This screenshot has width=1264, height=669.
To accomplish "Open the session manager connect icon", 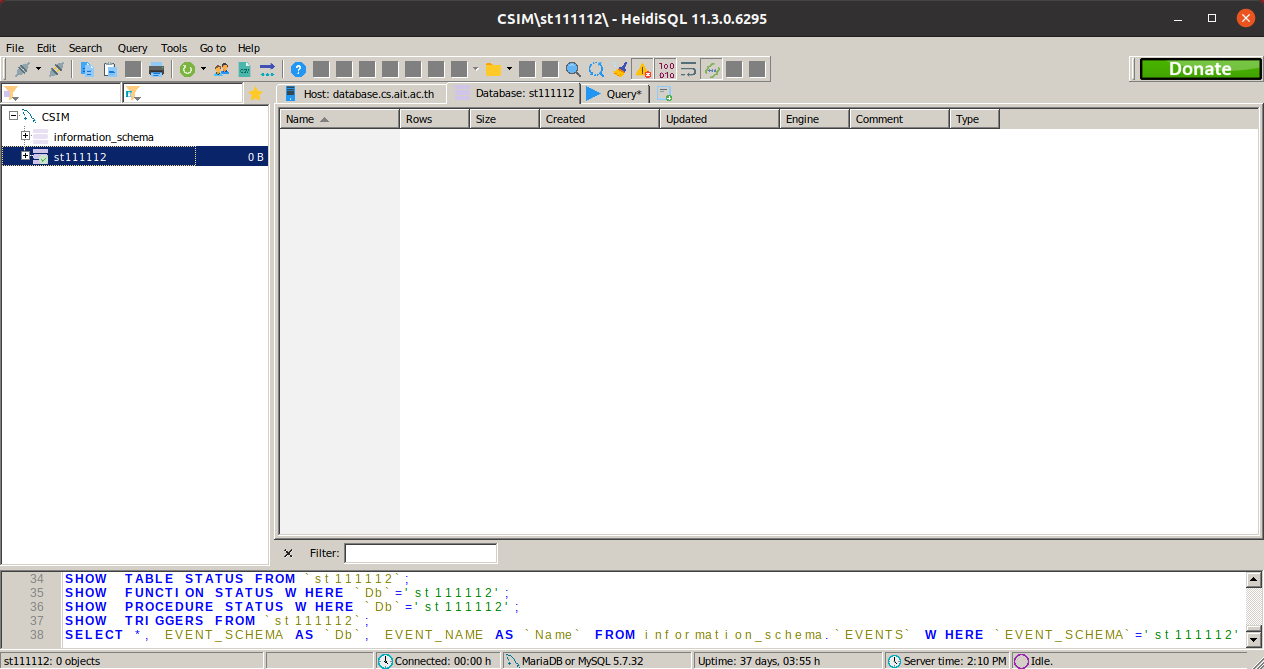I will point(21,69).
